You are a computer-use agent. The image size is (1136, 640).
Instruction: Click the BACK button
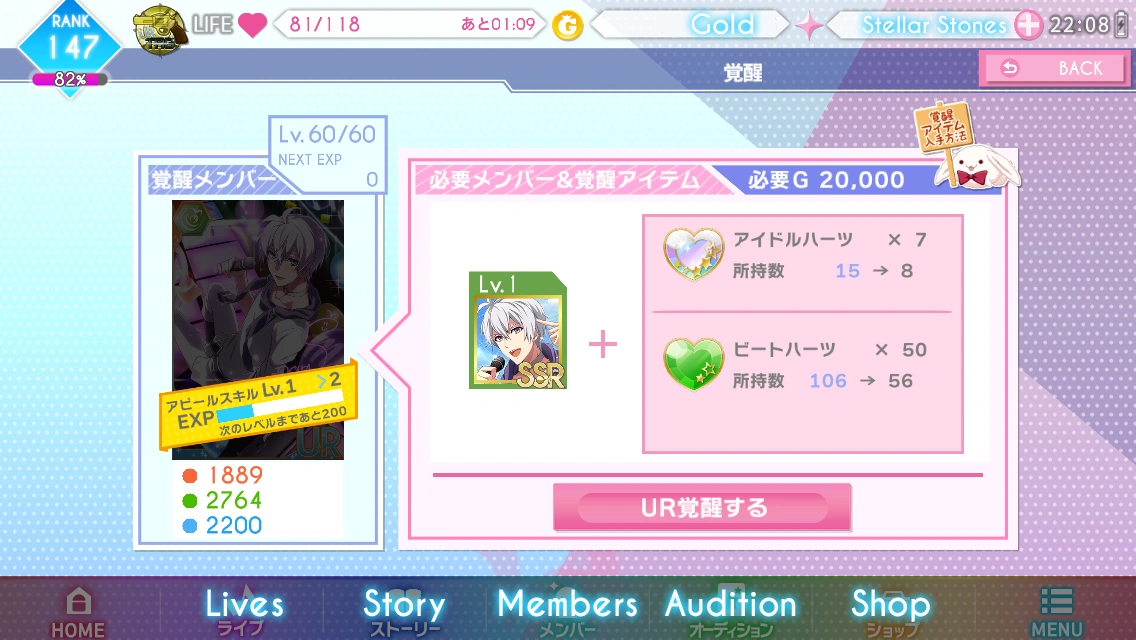click(1053, 69)
